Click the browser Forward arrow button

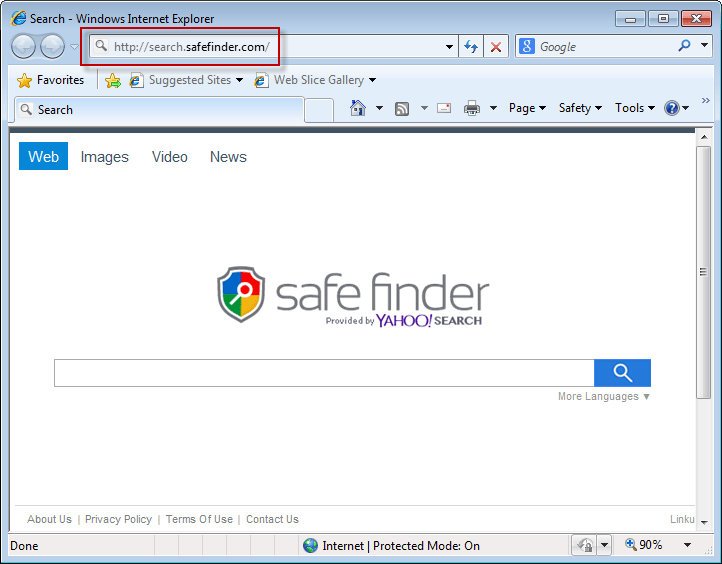(52, 47)
